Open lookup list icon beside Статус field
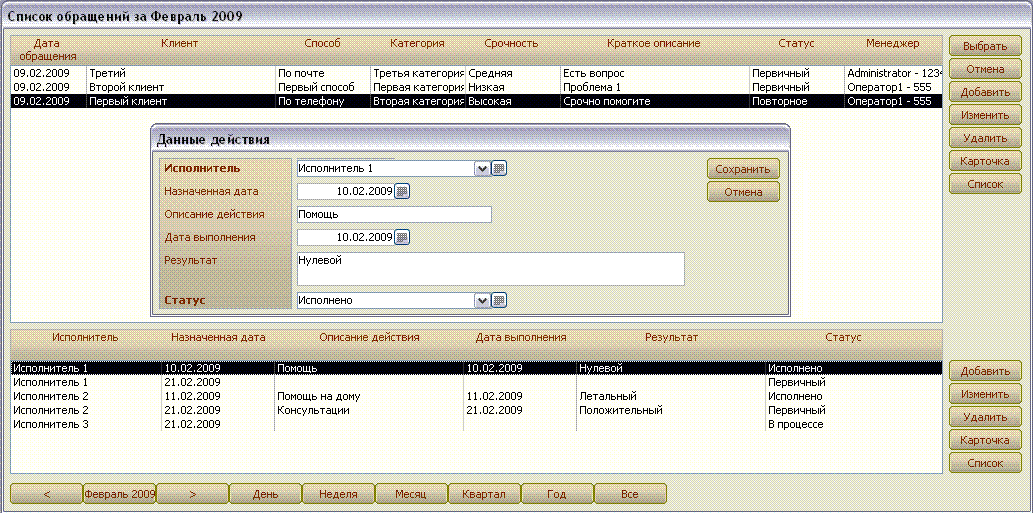Screen dimensions: 1033x513 499,300
